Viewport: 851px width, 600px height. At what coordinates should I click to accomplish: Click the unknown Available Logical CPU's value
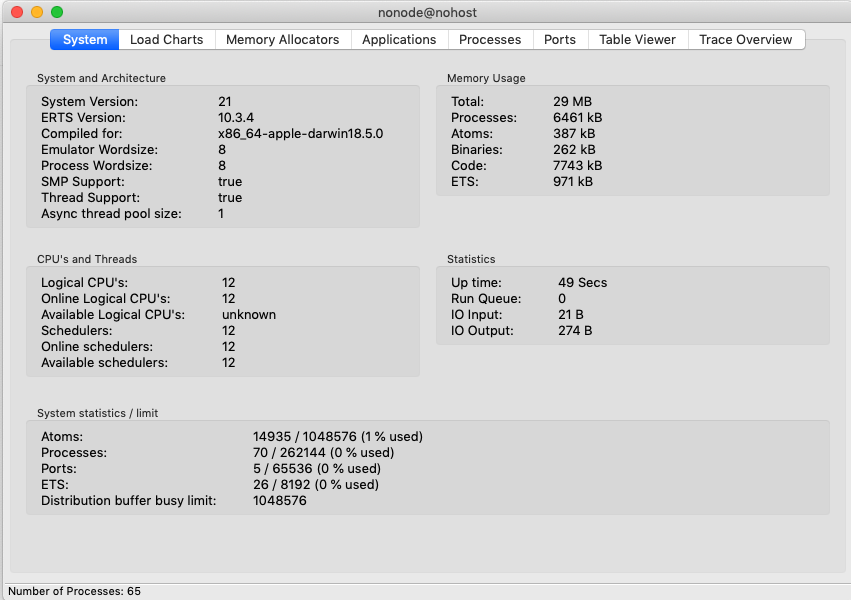coord(249,315)
